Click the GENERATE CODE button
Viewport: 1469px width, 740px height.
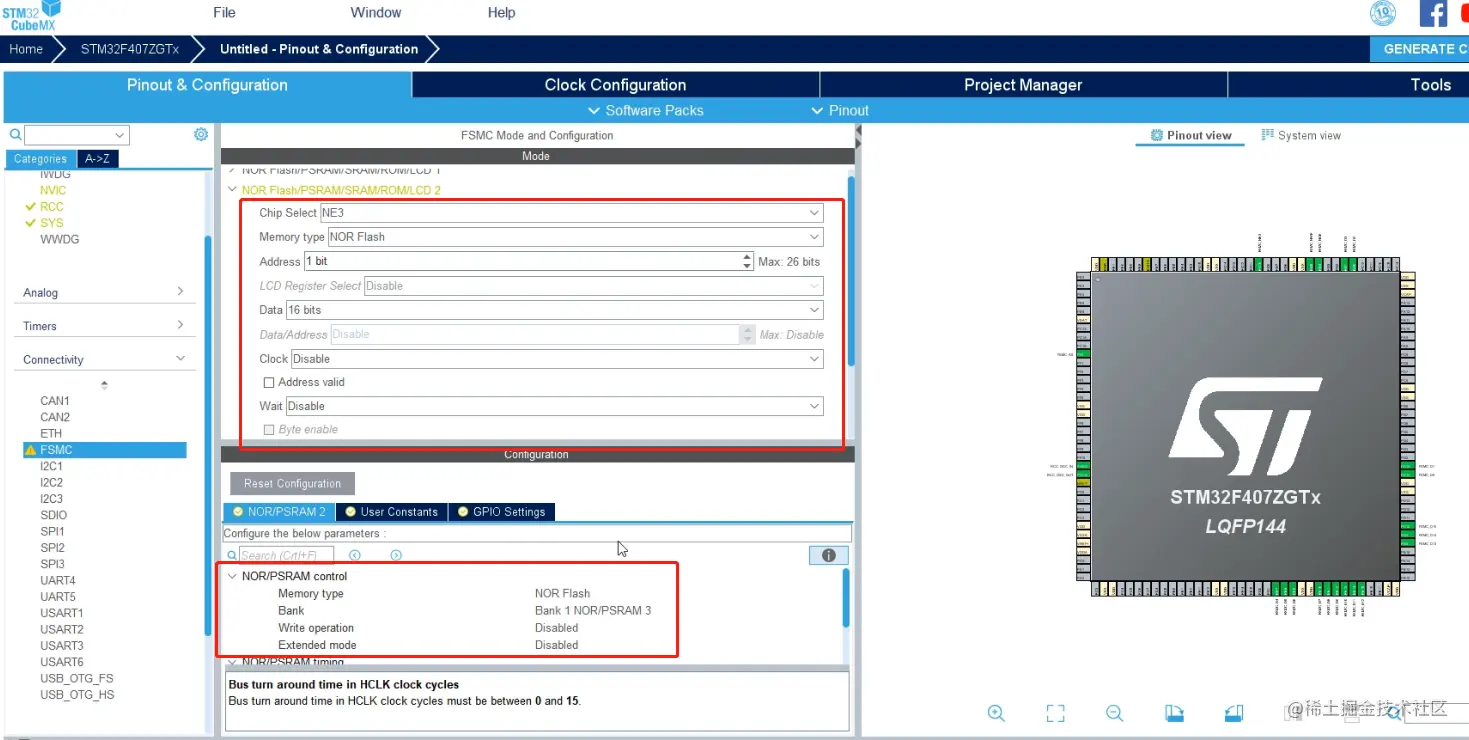point(1419,49)
